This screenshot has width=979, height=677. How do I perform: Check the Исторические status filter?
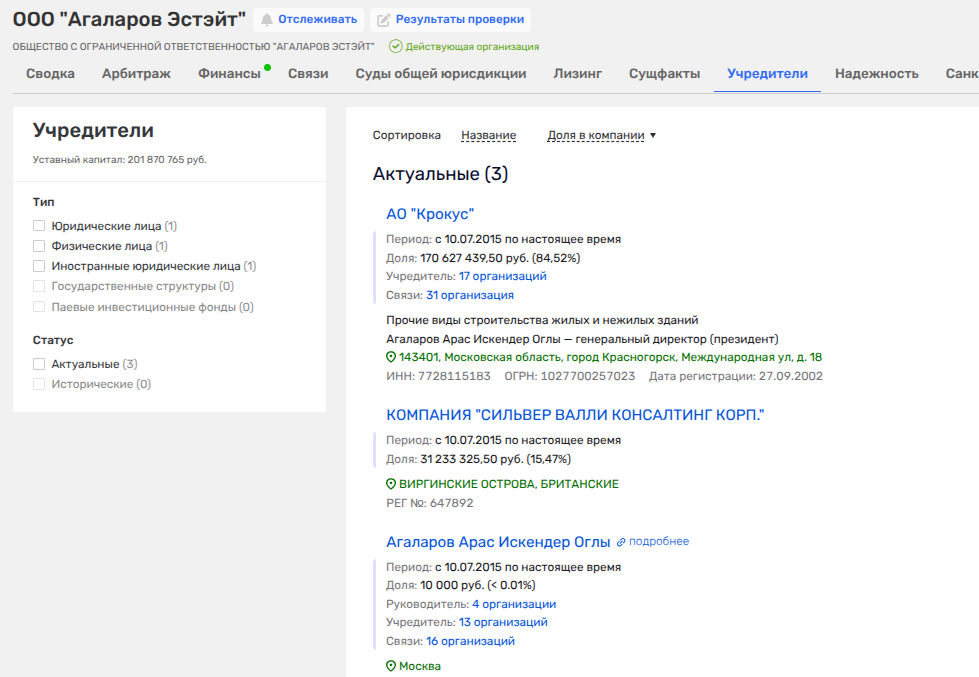point(39,384)
